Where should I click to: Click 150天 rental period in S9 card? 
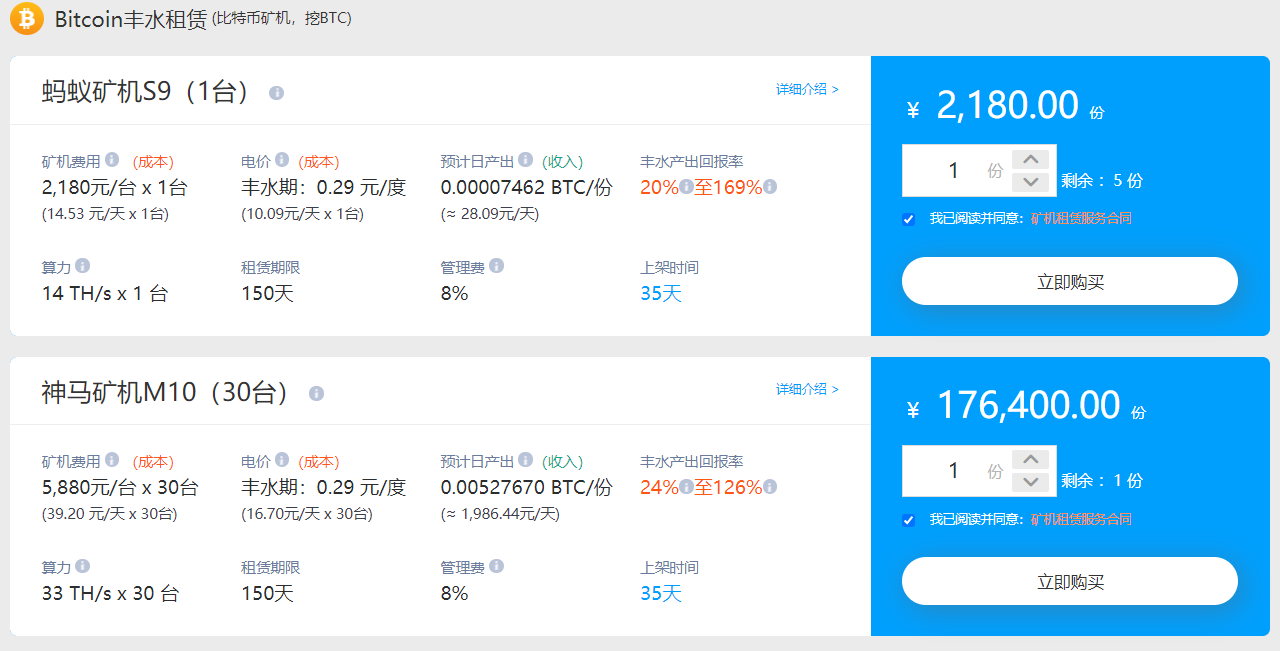(x=268, y=293)
